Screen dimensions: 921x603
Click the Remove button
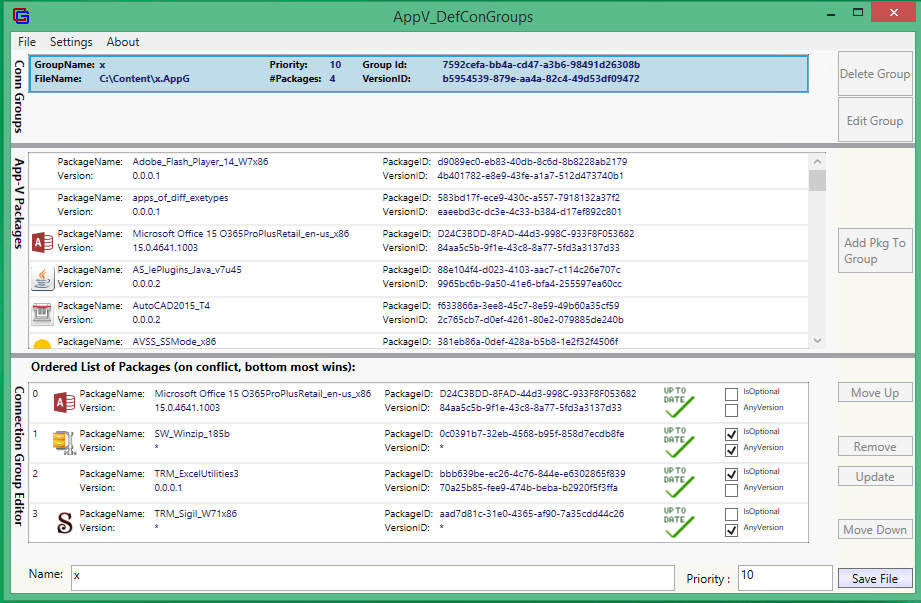coord(875,446)
